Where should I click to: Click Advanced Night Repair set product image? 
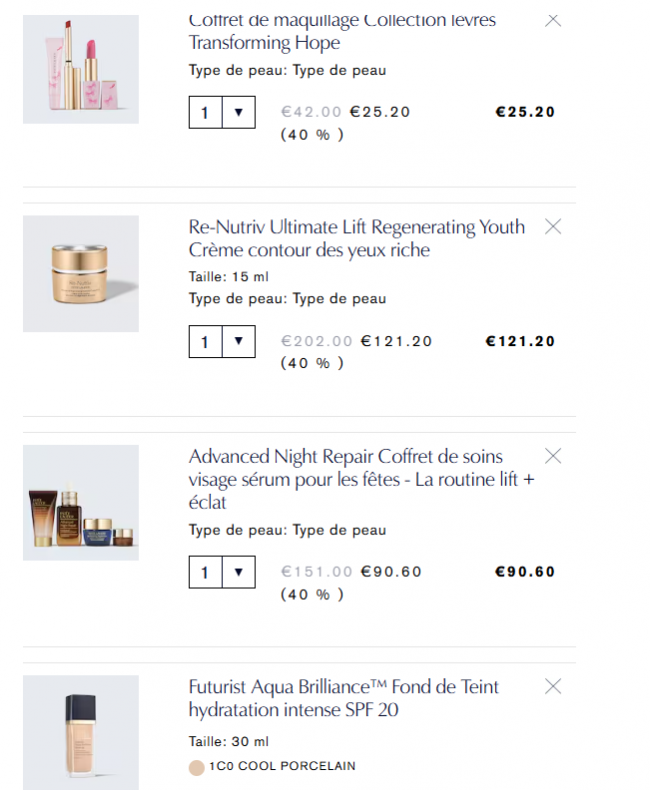coord(80,503)
